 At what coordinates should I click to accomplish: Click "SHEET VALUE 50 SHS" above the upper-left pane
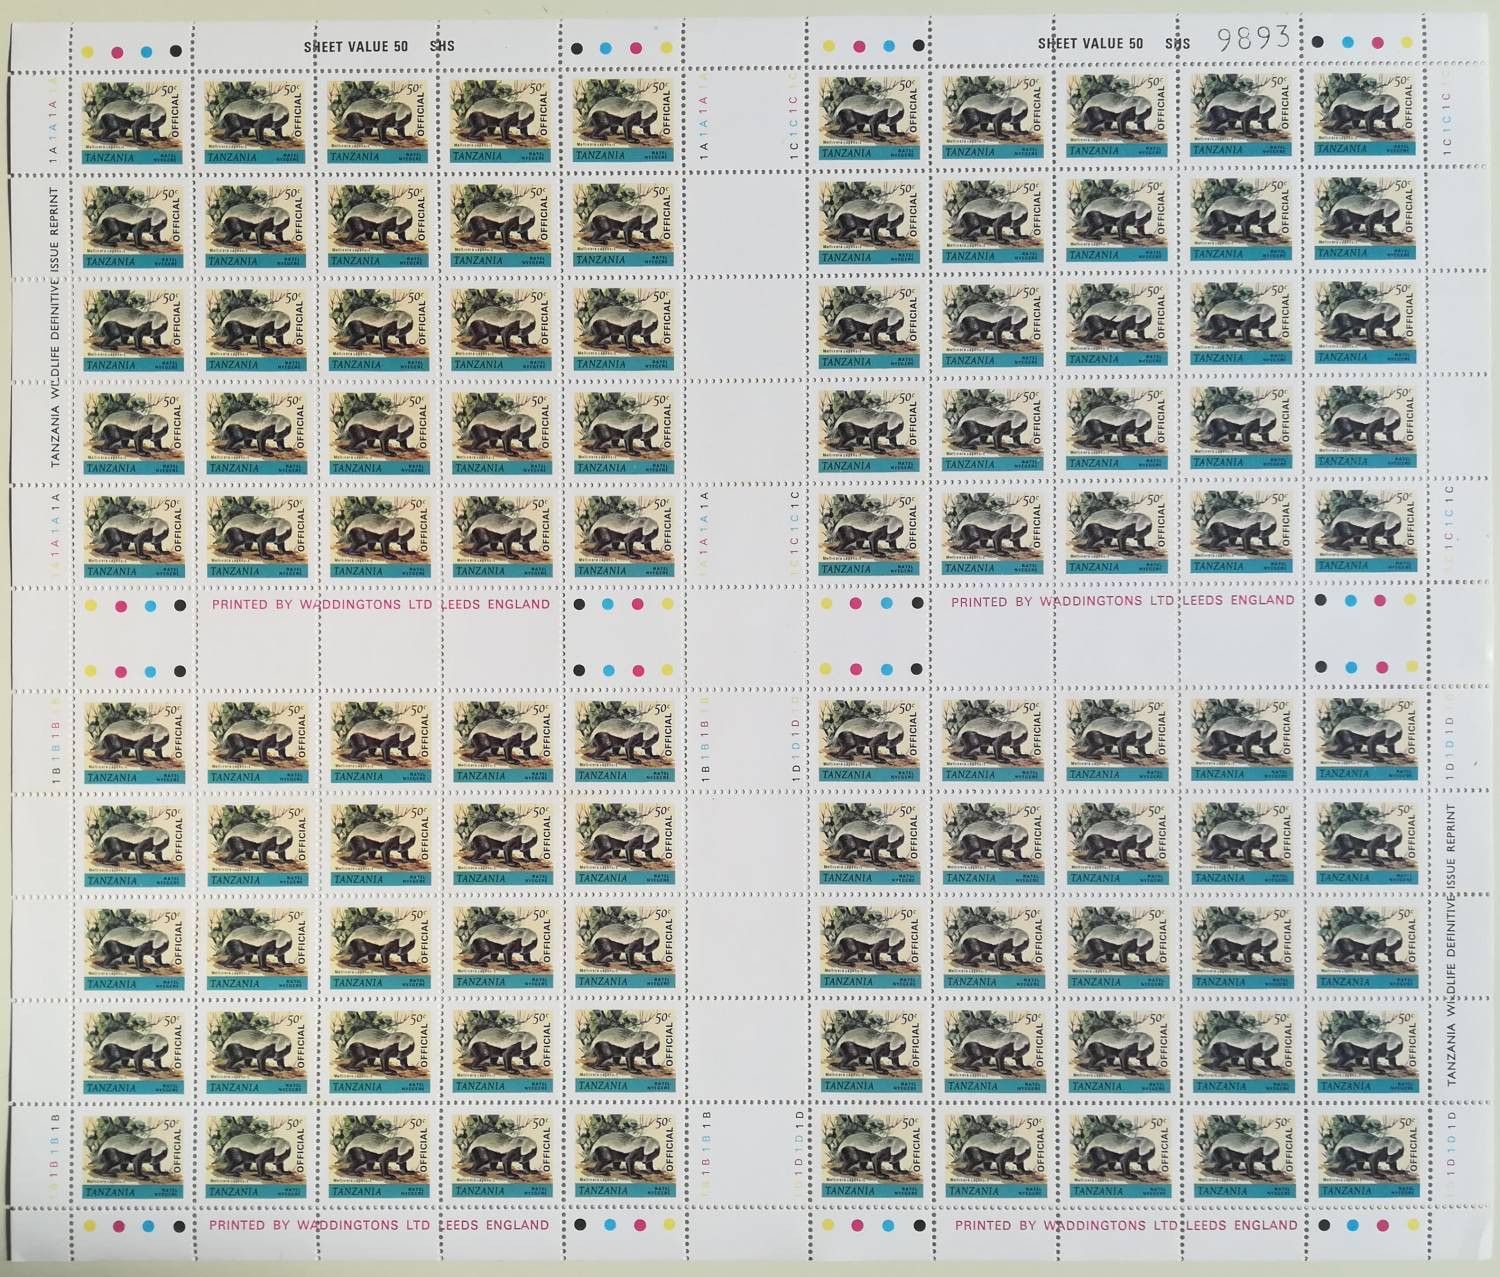[x=379, y=45]
